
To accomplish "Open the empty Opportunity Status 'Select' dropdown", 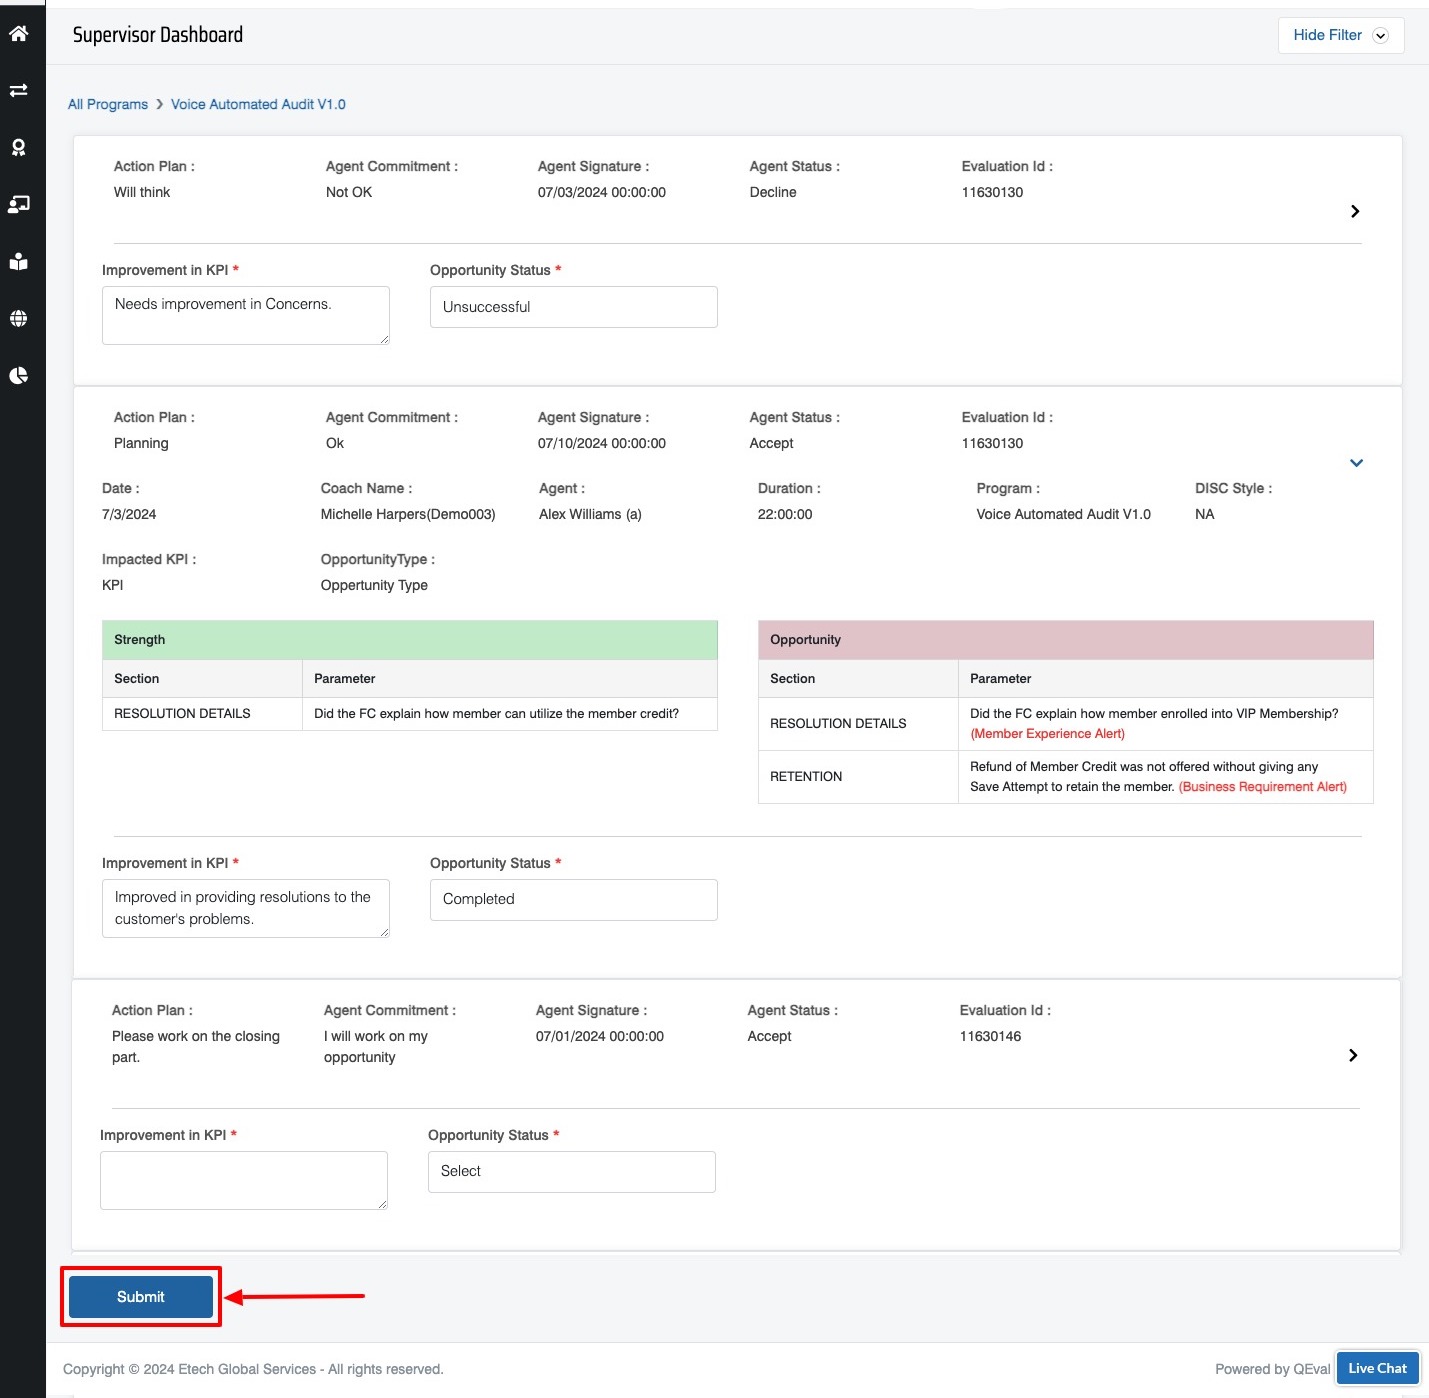I will pyautogui.click(x=571, y=1172).
